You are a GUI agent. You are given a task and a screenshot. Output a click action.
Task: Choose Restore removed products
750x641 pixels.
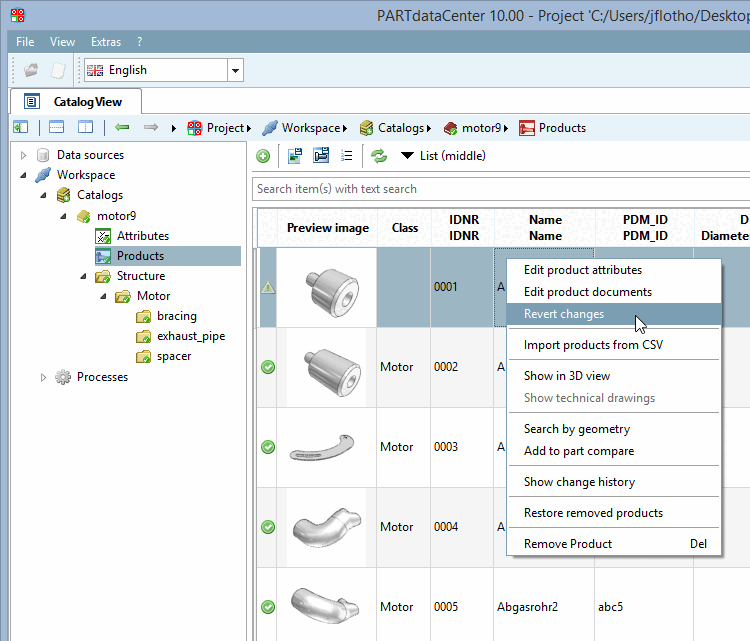(614, 513)
